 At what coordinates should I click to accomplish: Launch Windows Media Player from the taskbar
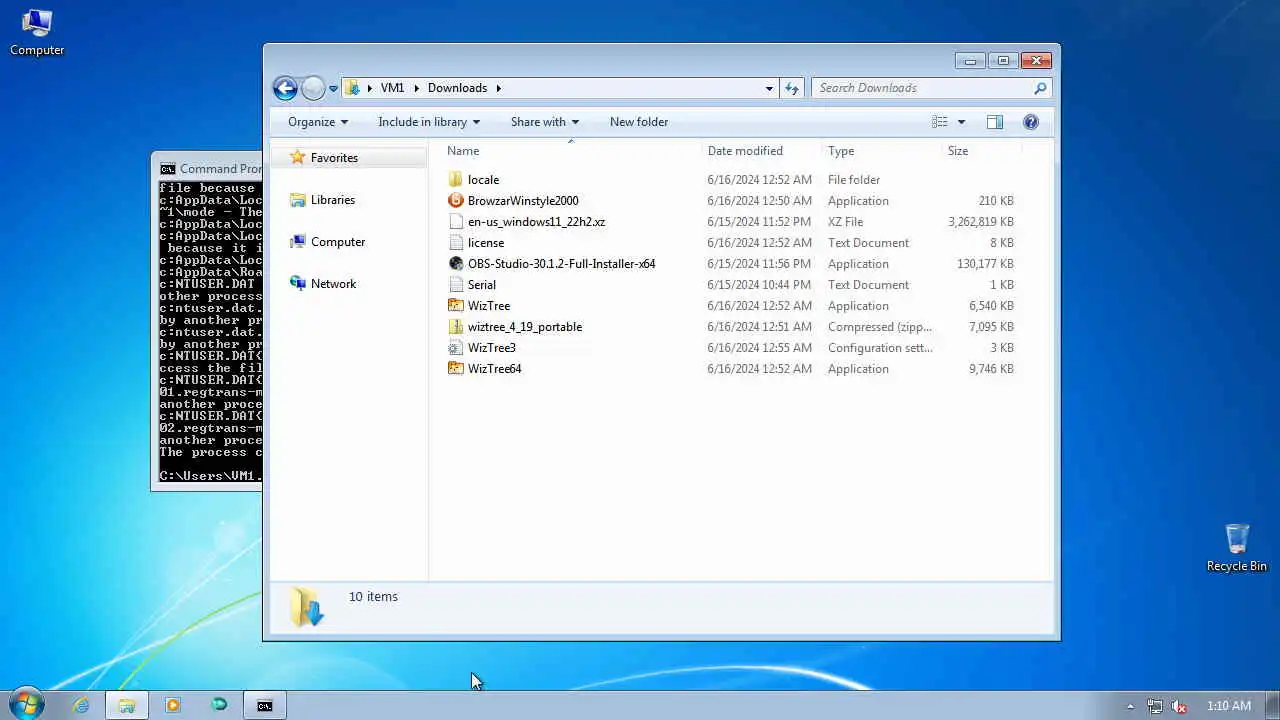(173, 705)
